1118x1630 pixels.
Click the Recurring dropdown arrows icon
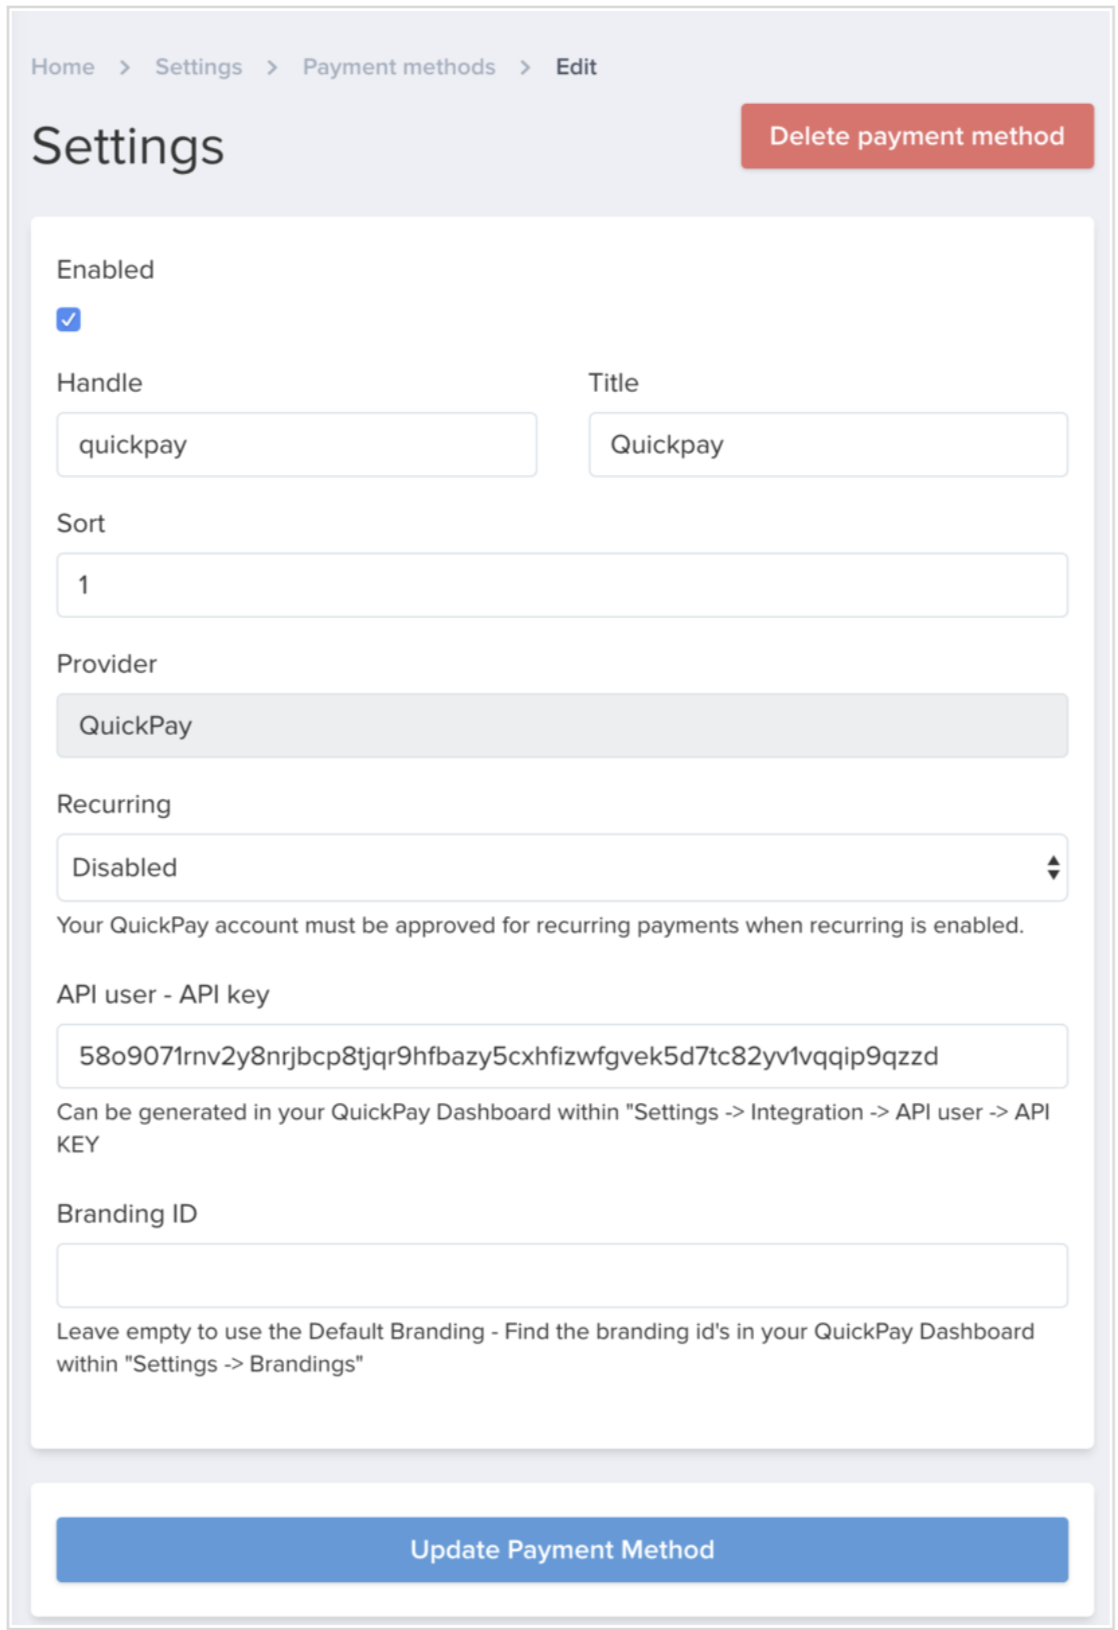1053,867
